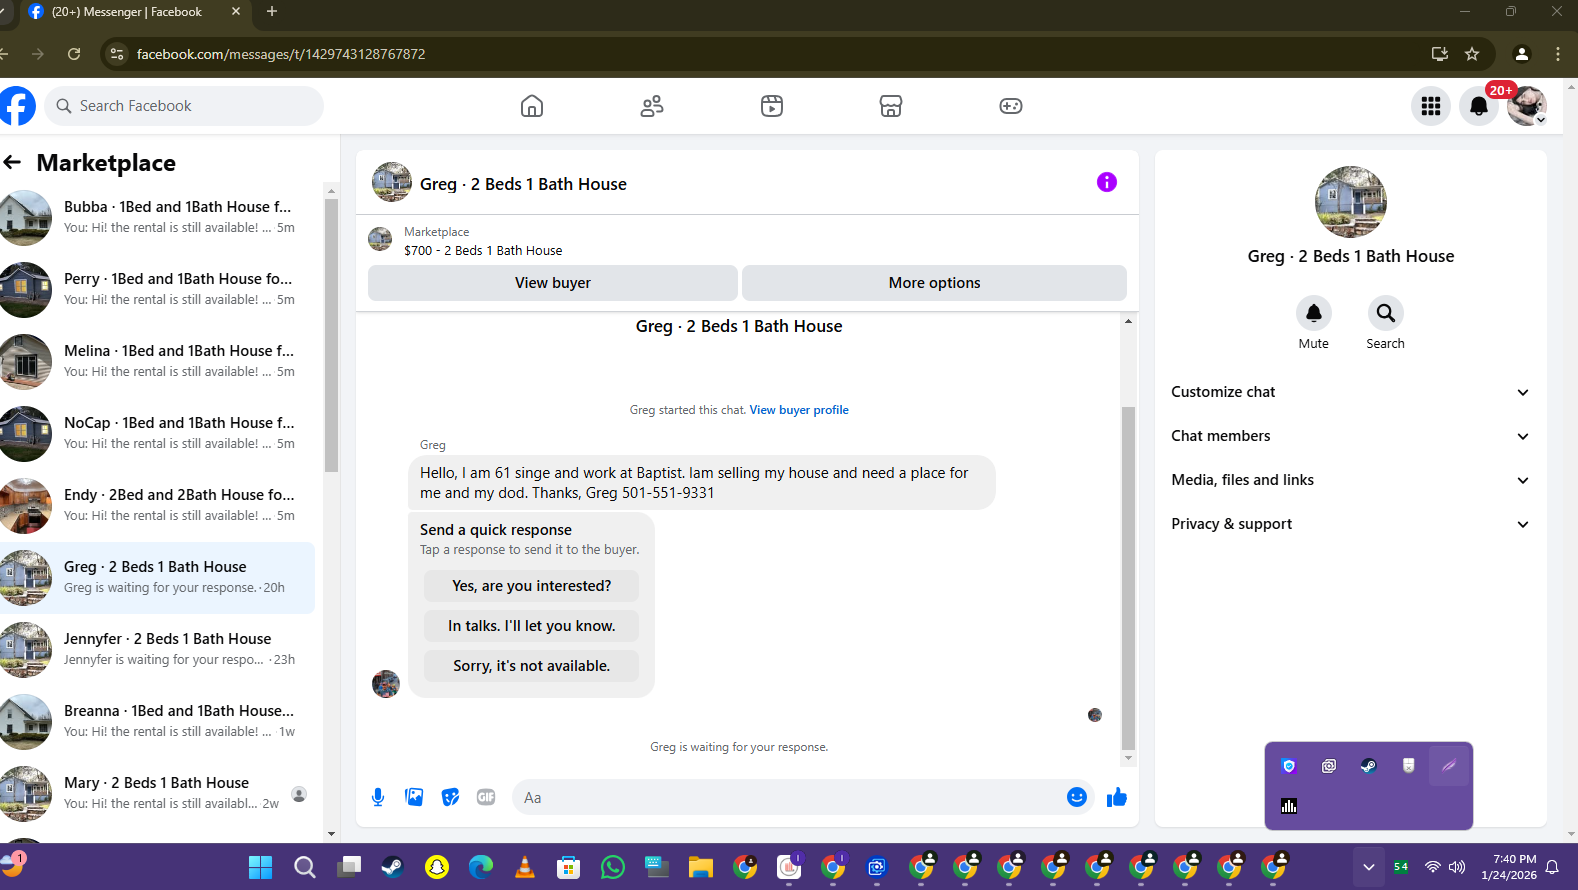Send quick response 'Yes, are you interested?'
The width and height of the screenshot is (1578, 890).
(531, 586)
